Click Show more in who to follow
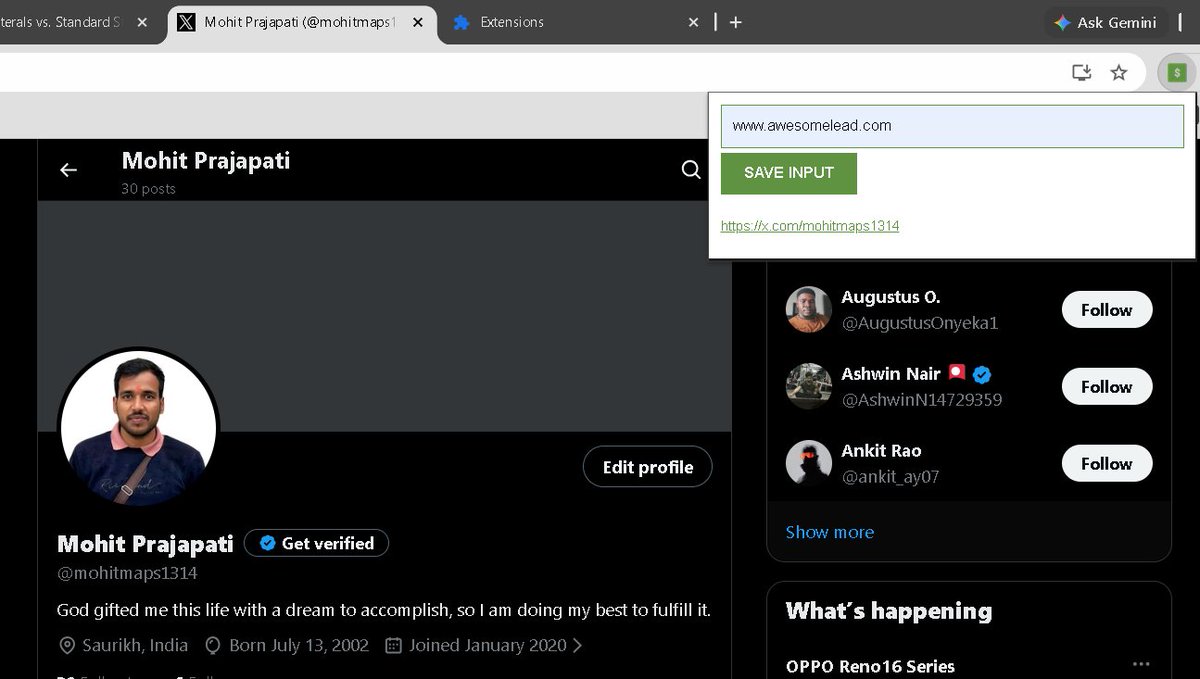 coord(830,532)
